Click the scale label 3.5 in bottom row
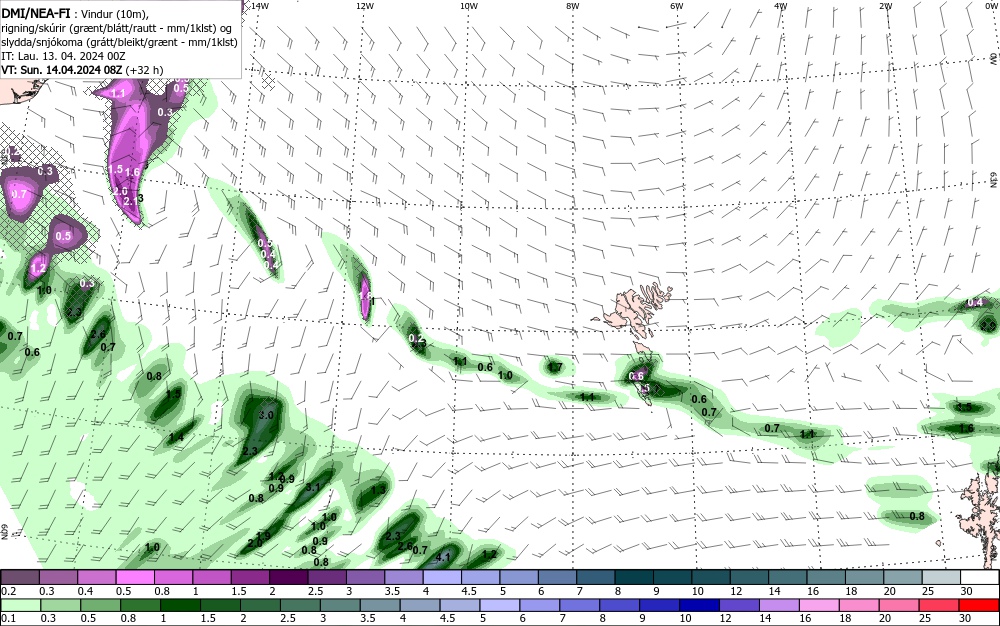The height and width of the screenshot is (626, 1000). point(368,618)
